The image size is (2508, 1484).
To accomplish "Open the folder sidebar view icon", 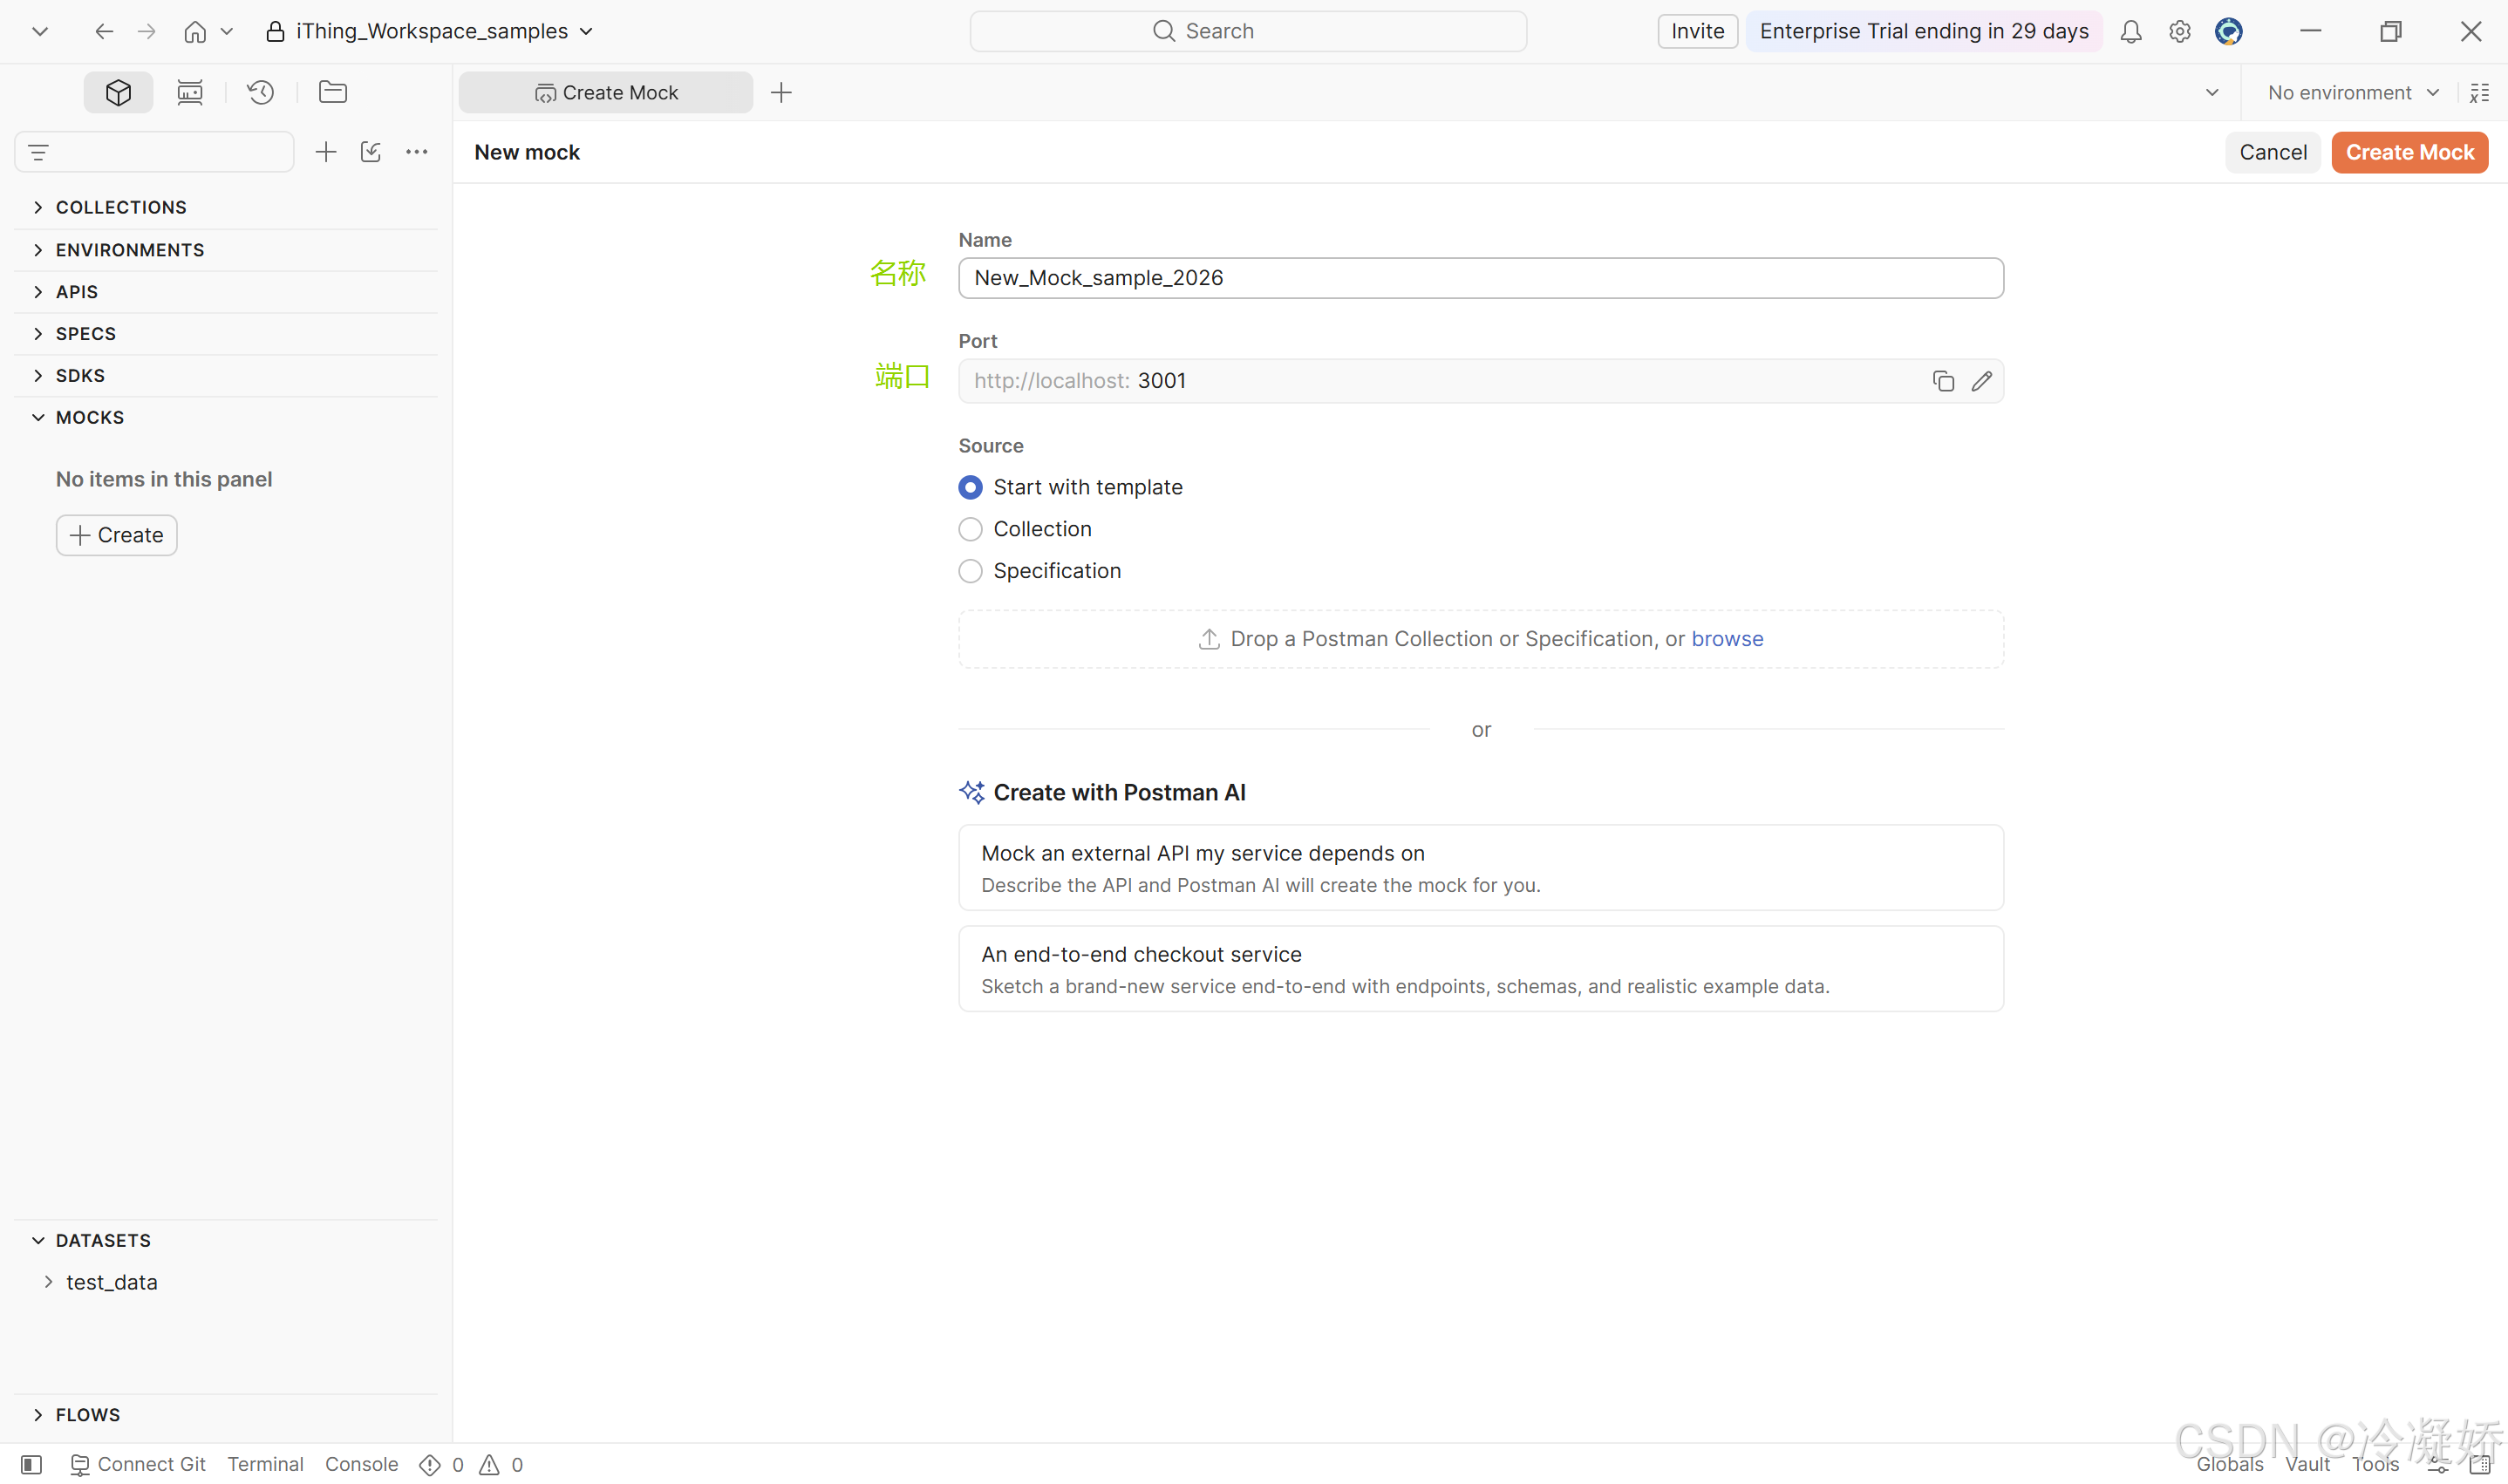I will point(333,92).
